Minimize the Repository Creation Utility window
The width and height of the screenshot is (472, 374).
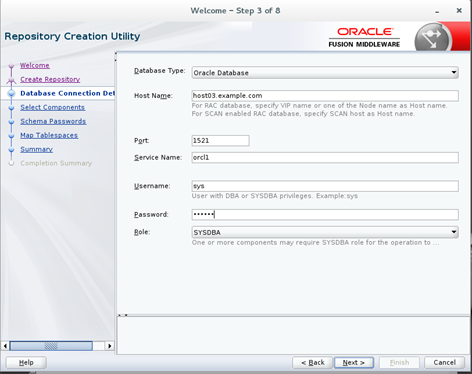437,11
